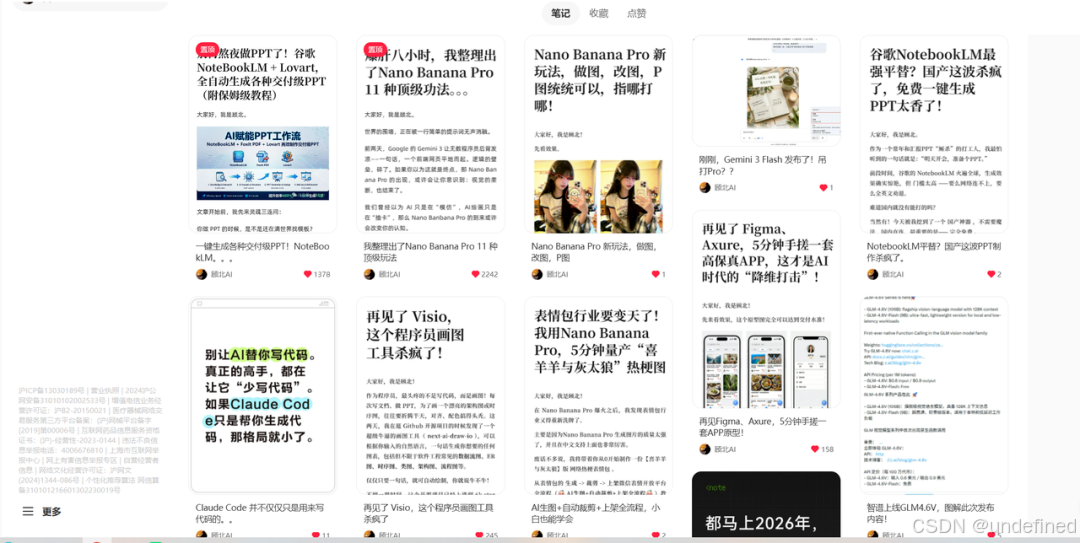The height and width of the screenshot is (543, 1080).
Task: Open the black 都马上2026年 note cover
Action: [x=766, y=504]
